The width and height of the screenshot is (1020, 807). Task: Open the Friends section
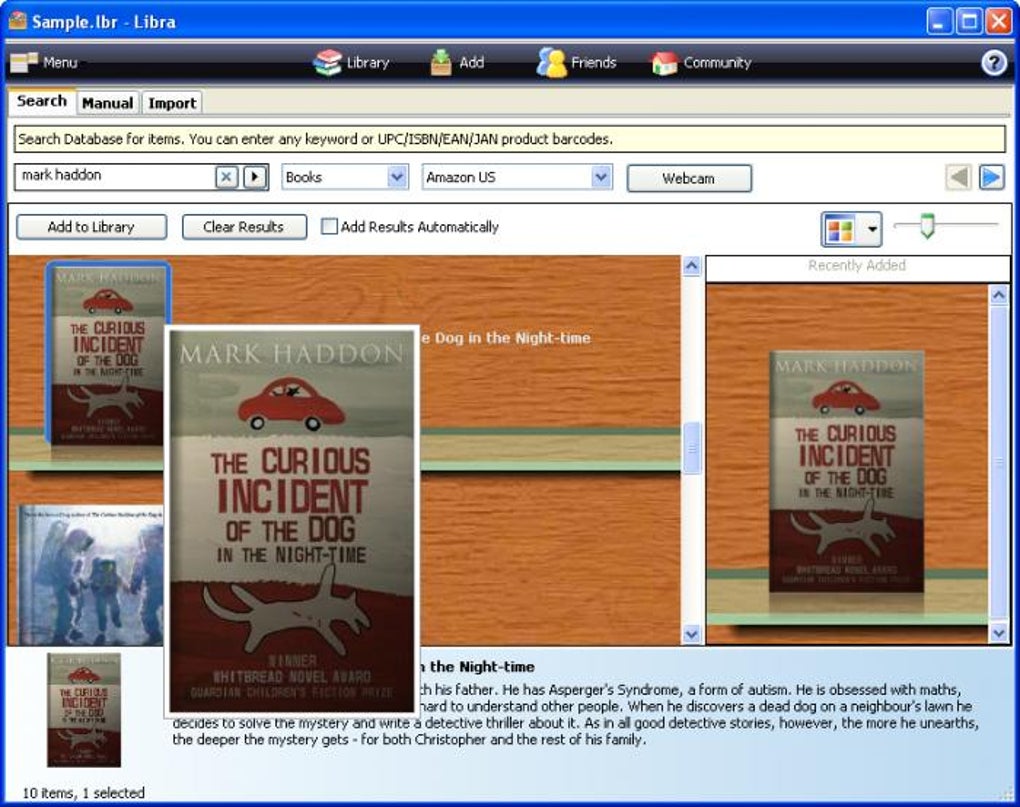click(576, 62)
